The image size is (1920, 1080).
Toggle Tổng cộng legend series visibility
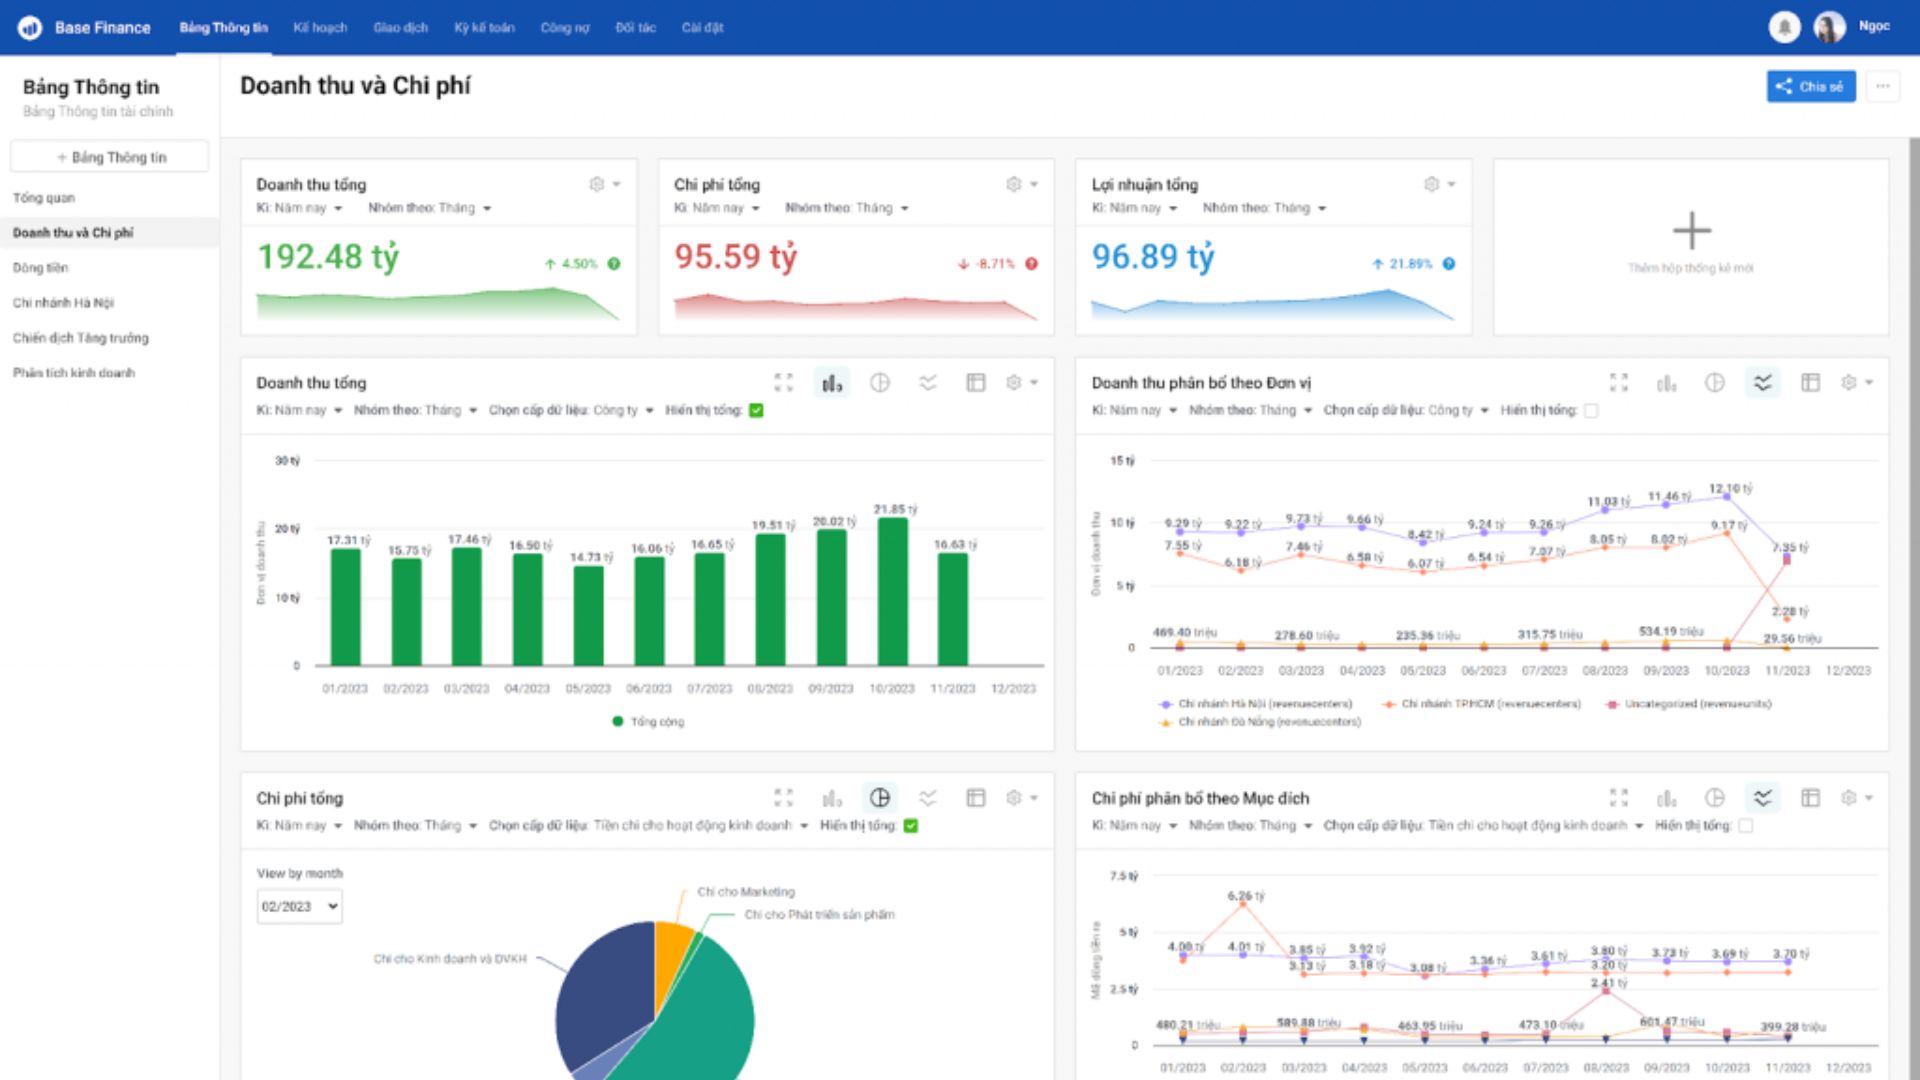(648, 722)
